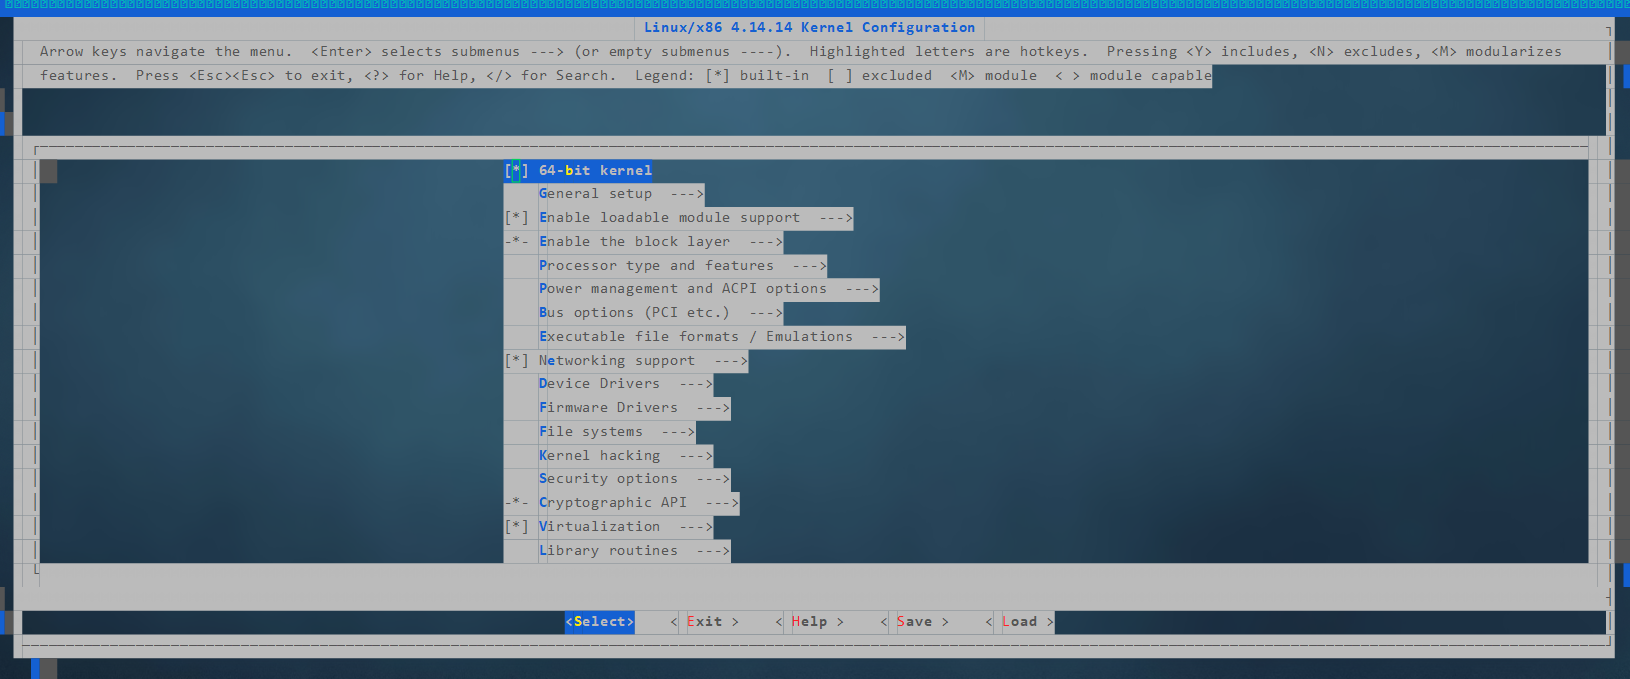The height and width of the screenshot is (679, 1630).
Task: Open Processor type and features submenu
Action: tap(683, 266)
